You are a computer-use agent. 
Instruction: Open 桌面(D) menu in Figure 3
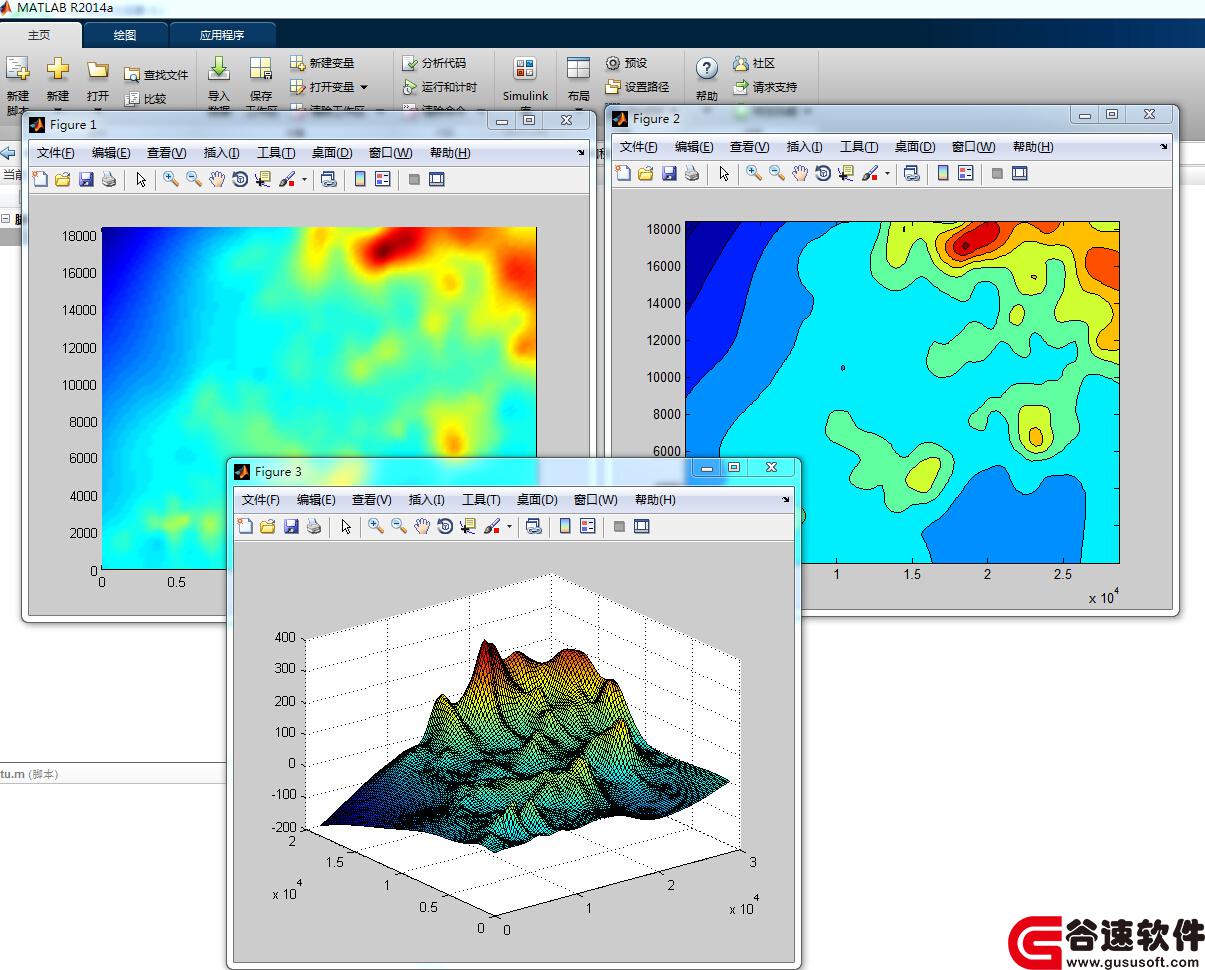(537, 499)
